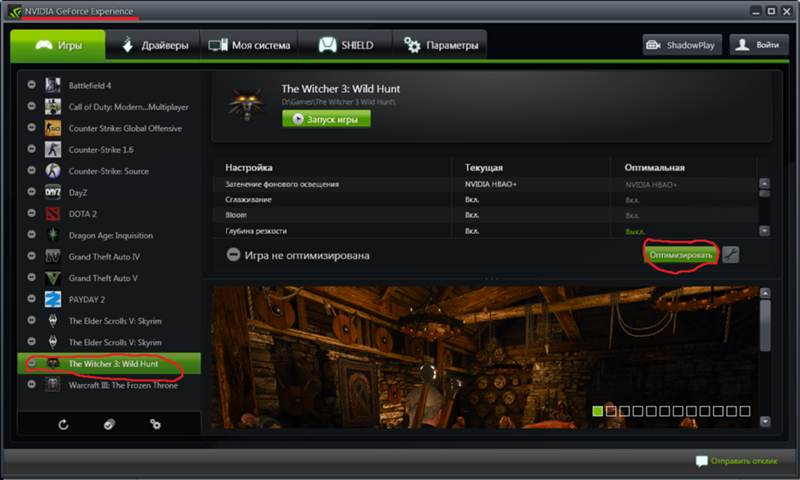This screenshot has height=480, width=800.
Task: Click the Оптимальная column header
Action: coord(655,168)
